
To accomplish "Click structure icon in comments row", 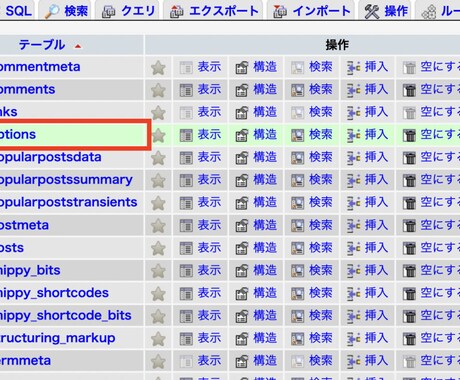I will click(242, 90).
